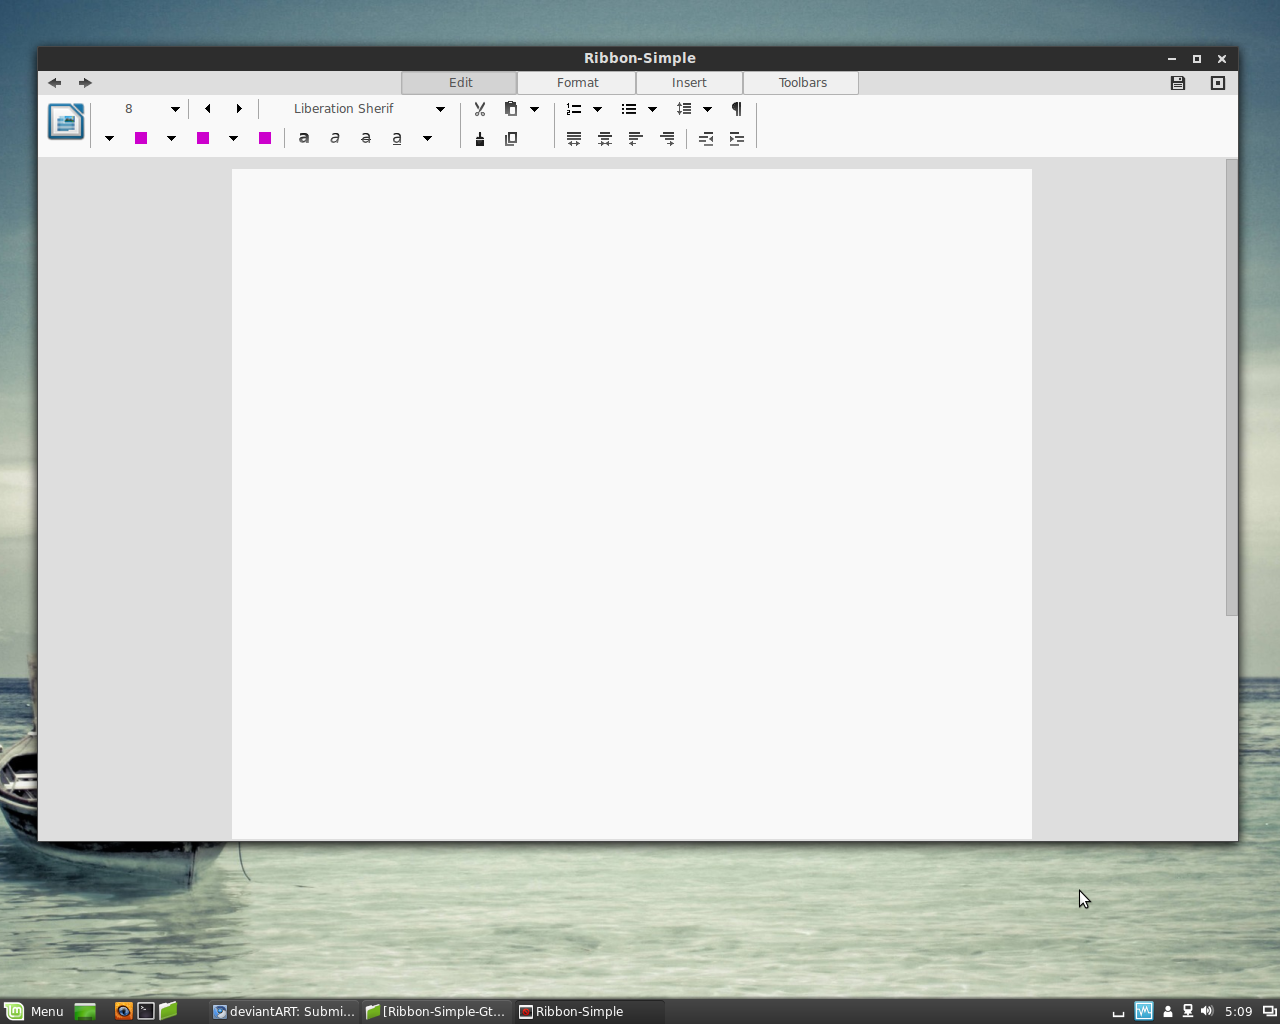Screen dimensions: 1280x1024
Task: Toggle italic text formatting
Action: (335, 138)
